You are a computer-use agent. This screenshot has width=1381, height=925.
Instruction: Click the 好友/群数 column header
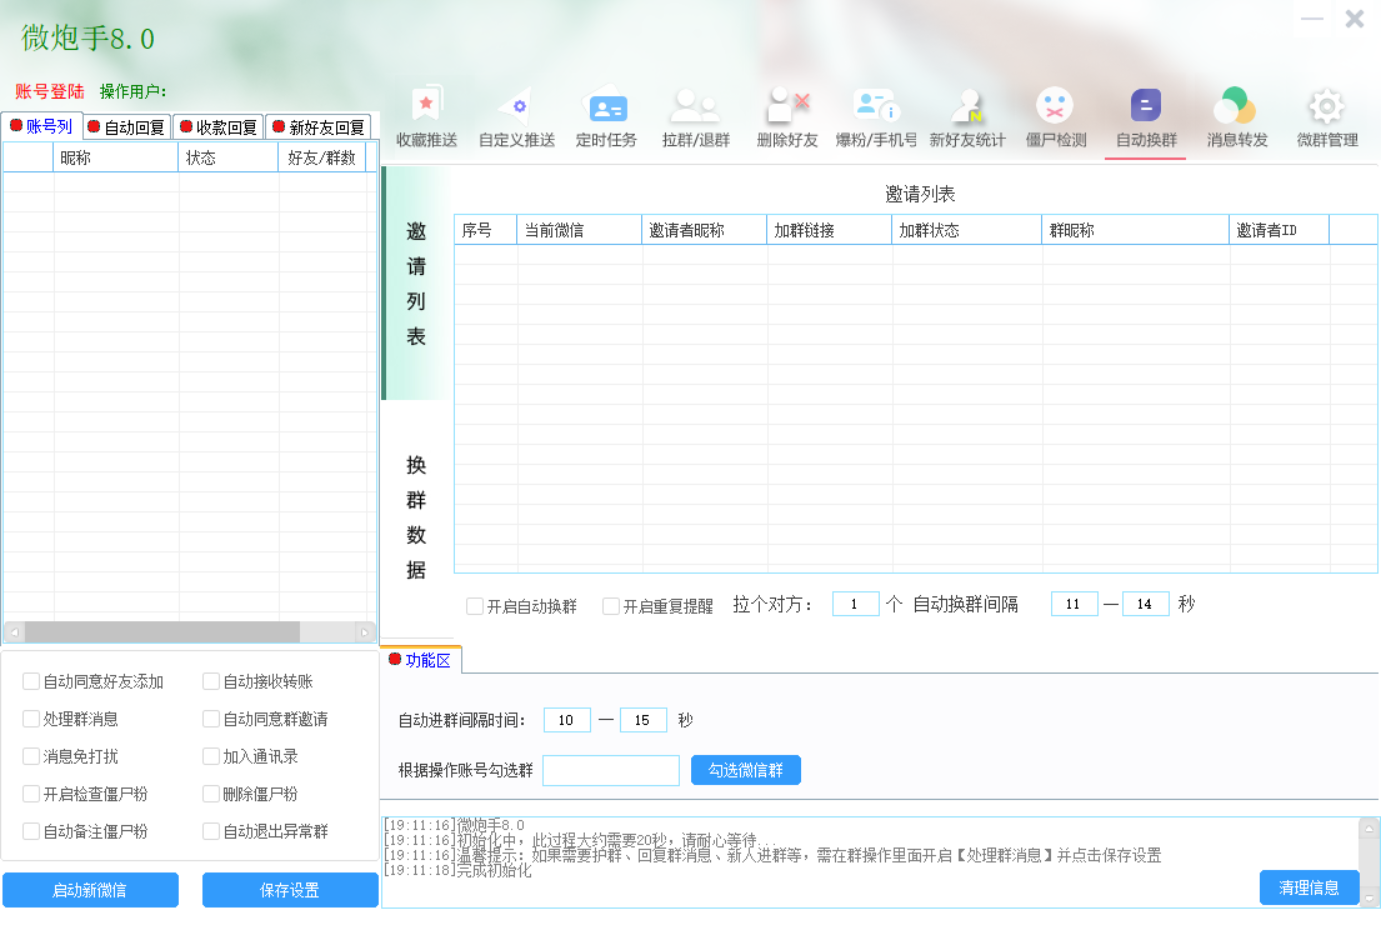click(x=322, y=158)
